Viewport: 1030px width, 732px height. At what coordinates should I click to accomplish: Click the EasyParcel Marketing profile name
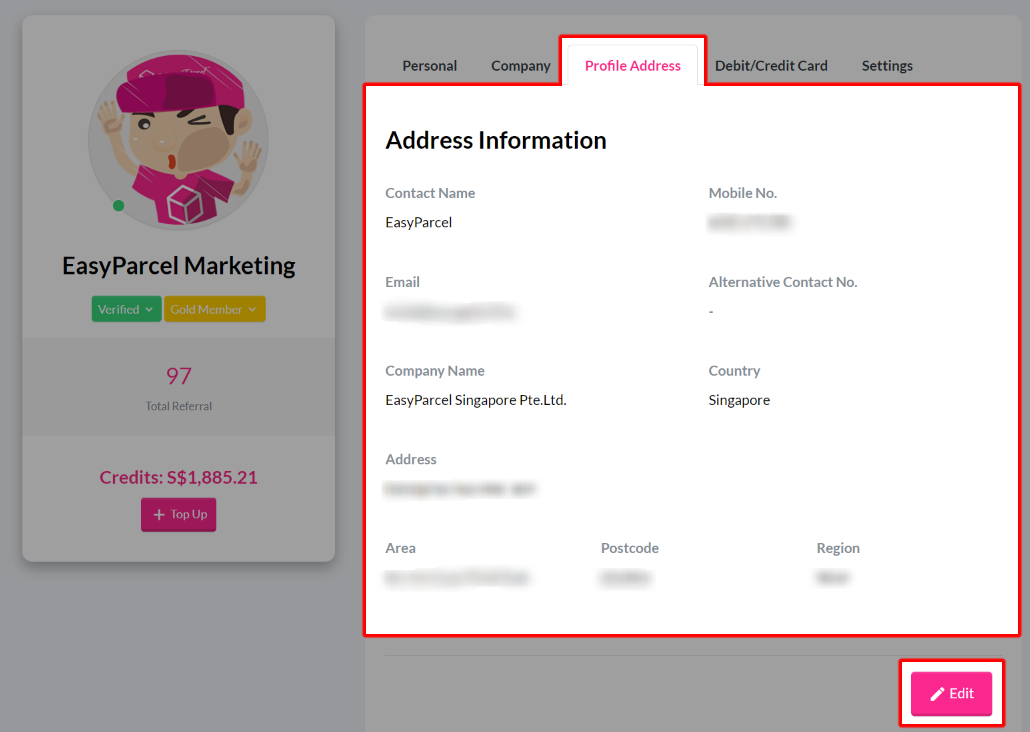[x=179, y=266]
